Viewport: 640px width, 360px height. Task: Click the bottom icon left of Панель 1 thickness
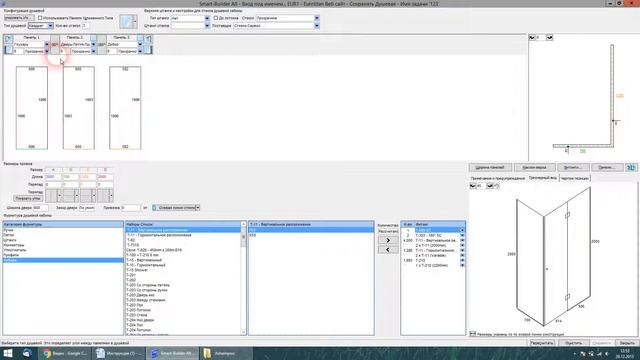pos(8,50)
